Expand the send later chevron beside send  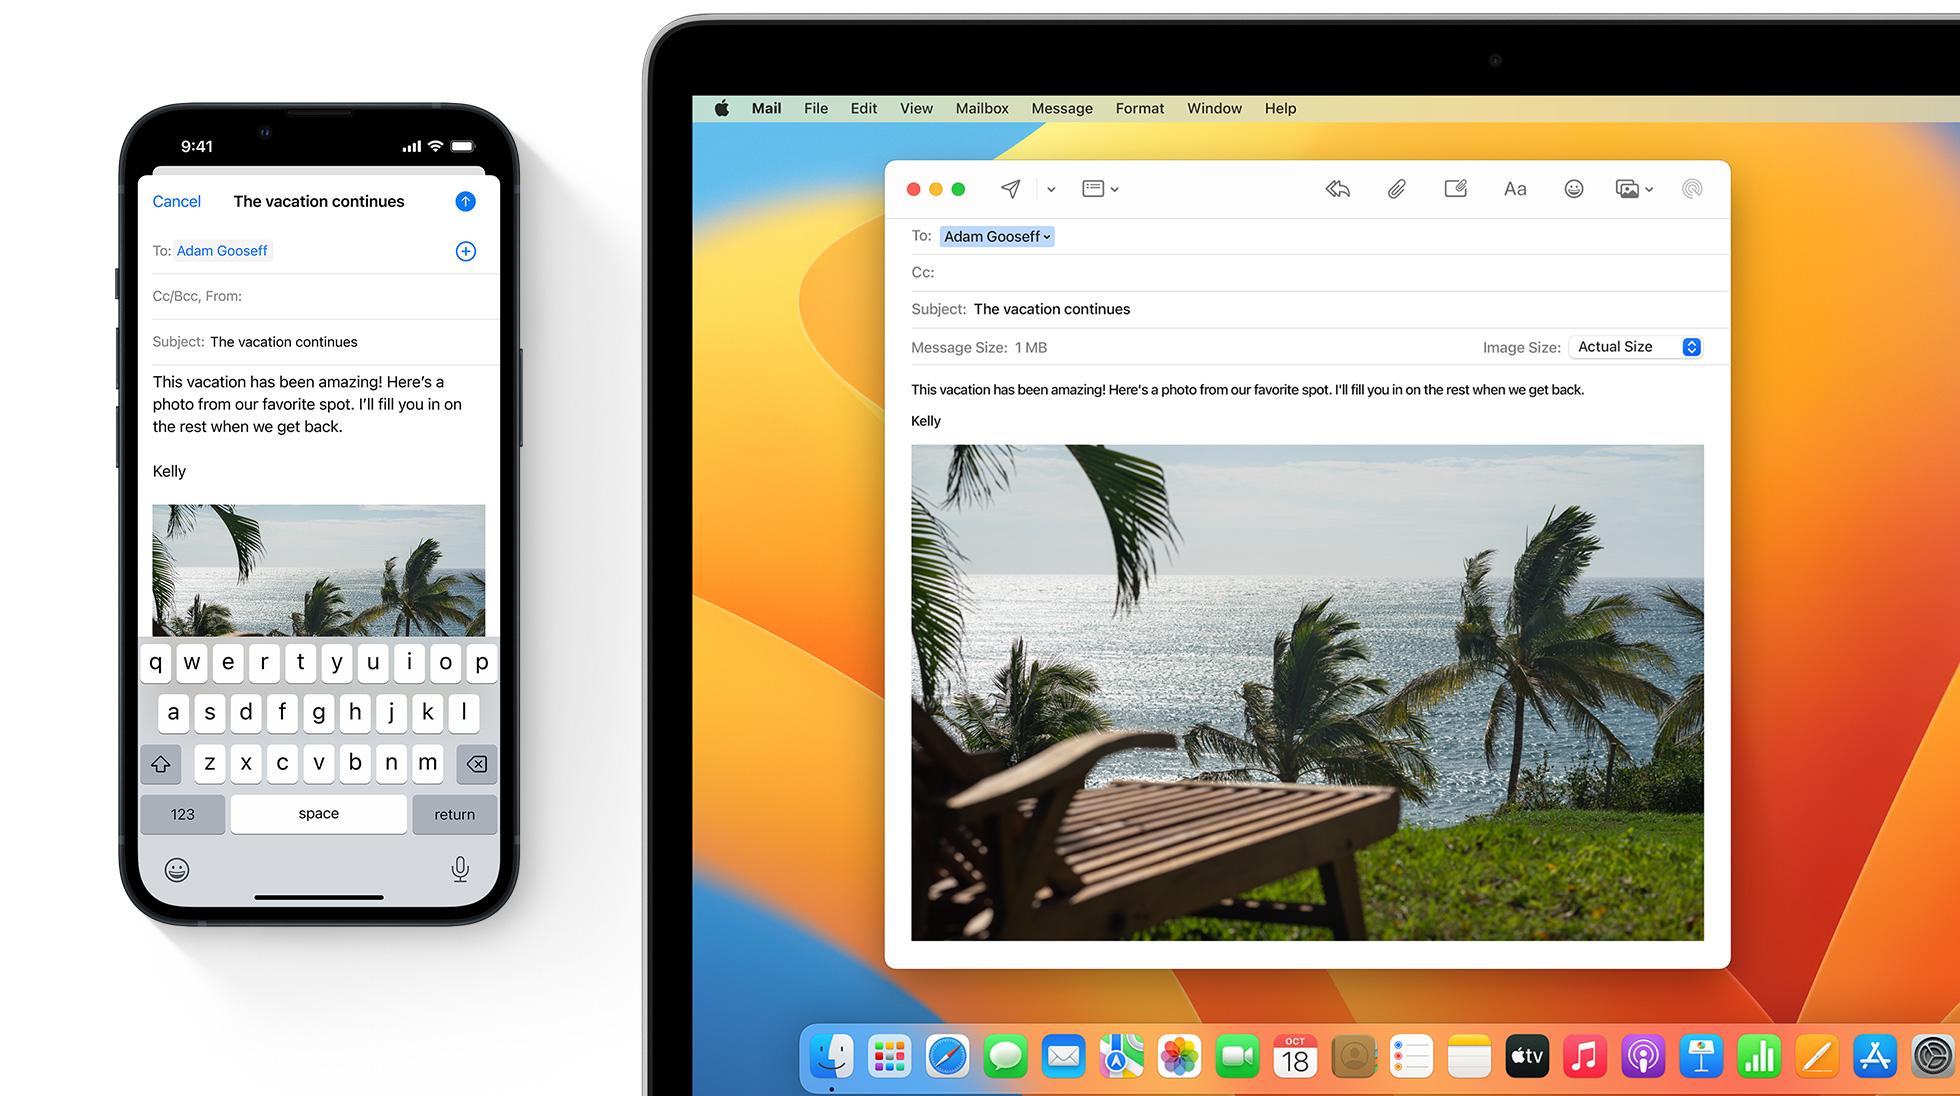[1051, 189]
